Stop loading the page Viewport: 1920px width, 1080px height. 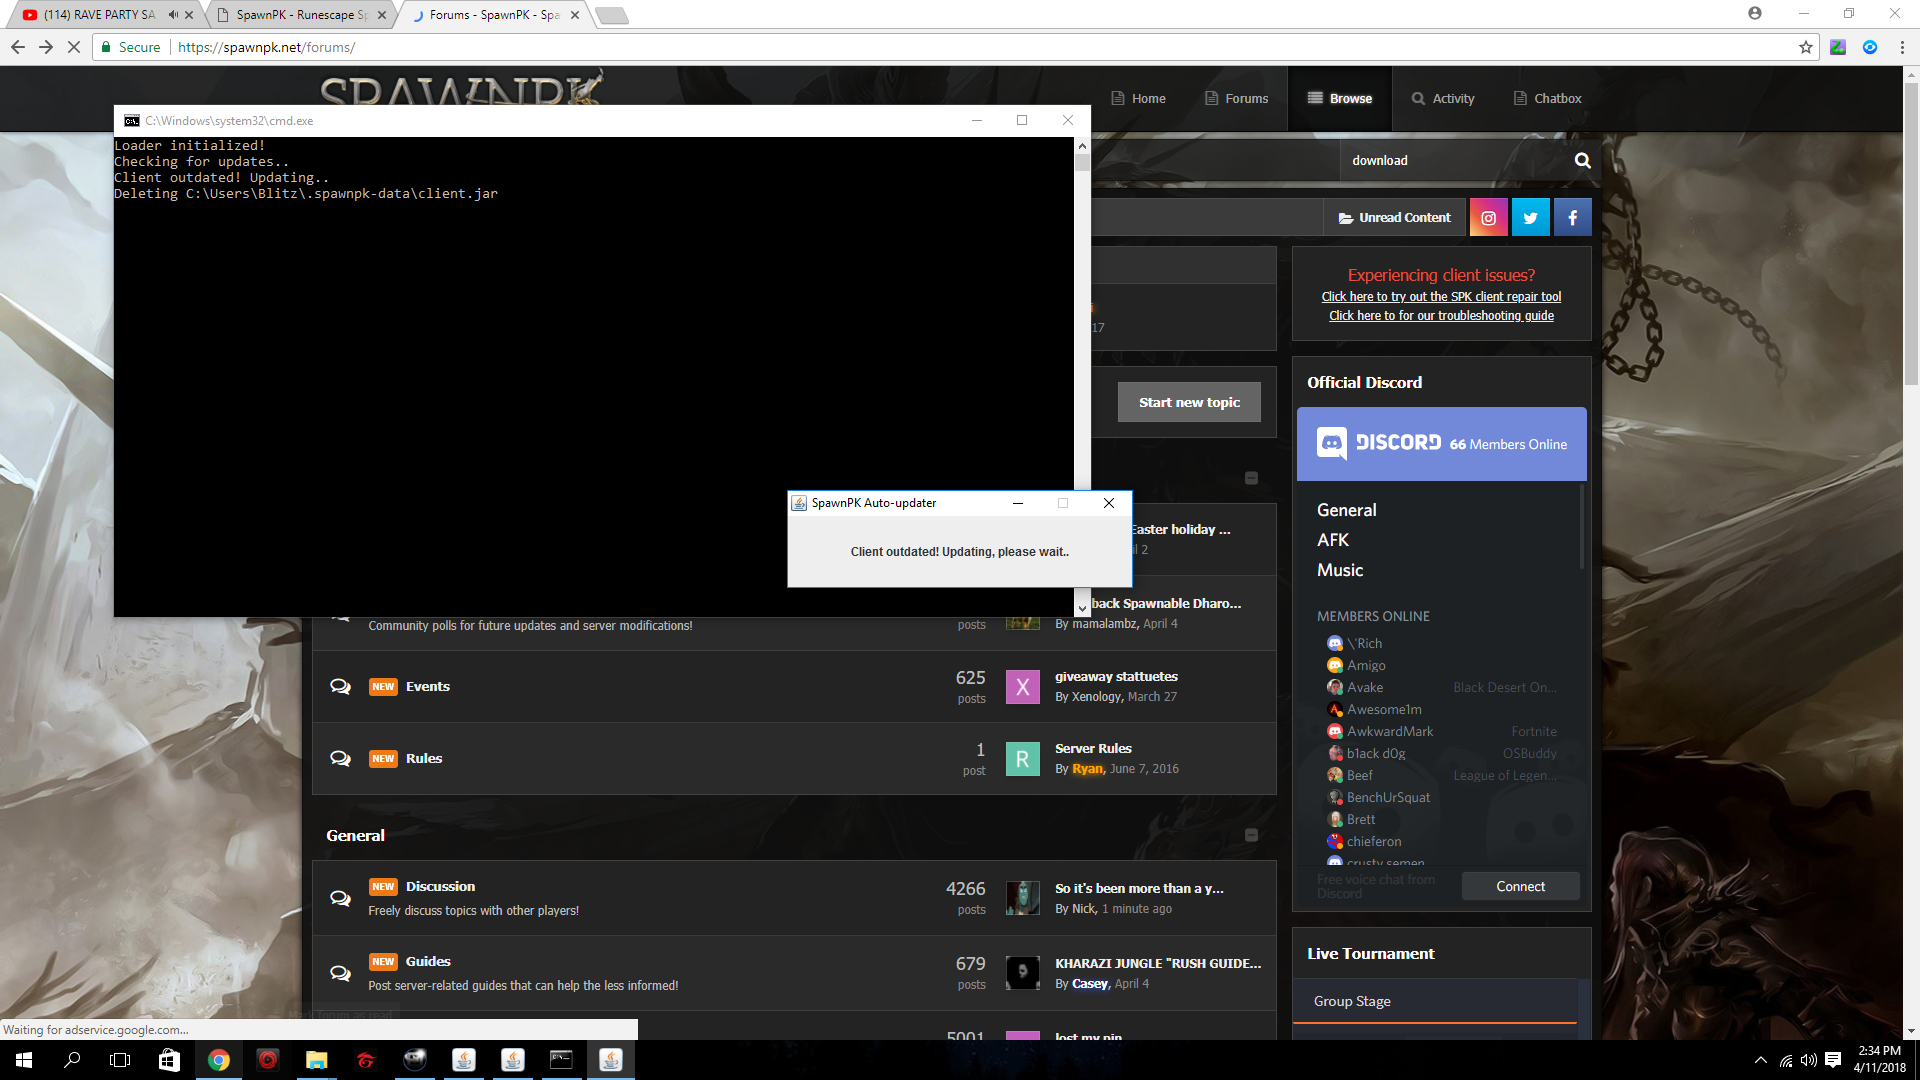click(74, 47)
